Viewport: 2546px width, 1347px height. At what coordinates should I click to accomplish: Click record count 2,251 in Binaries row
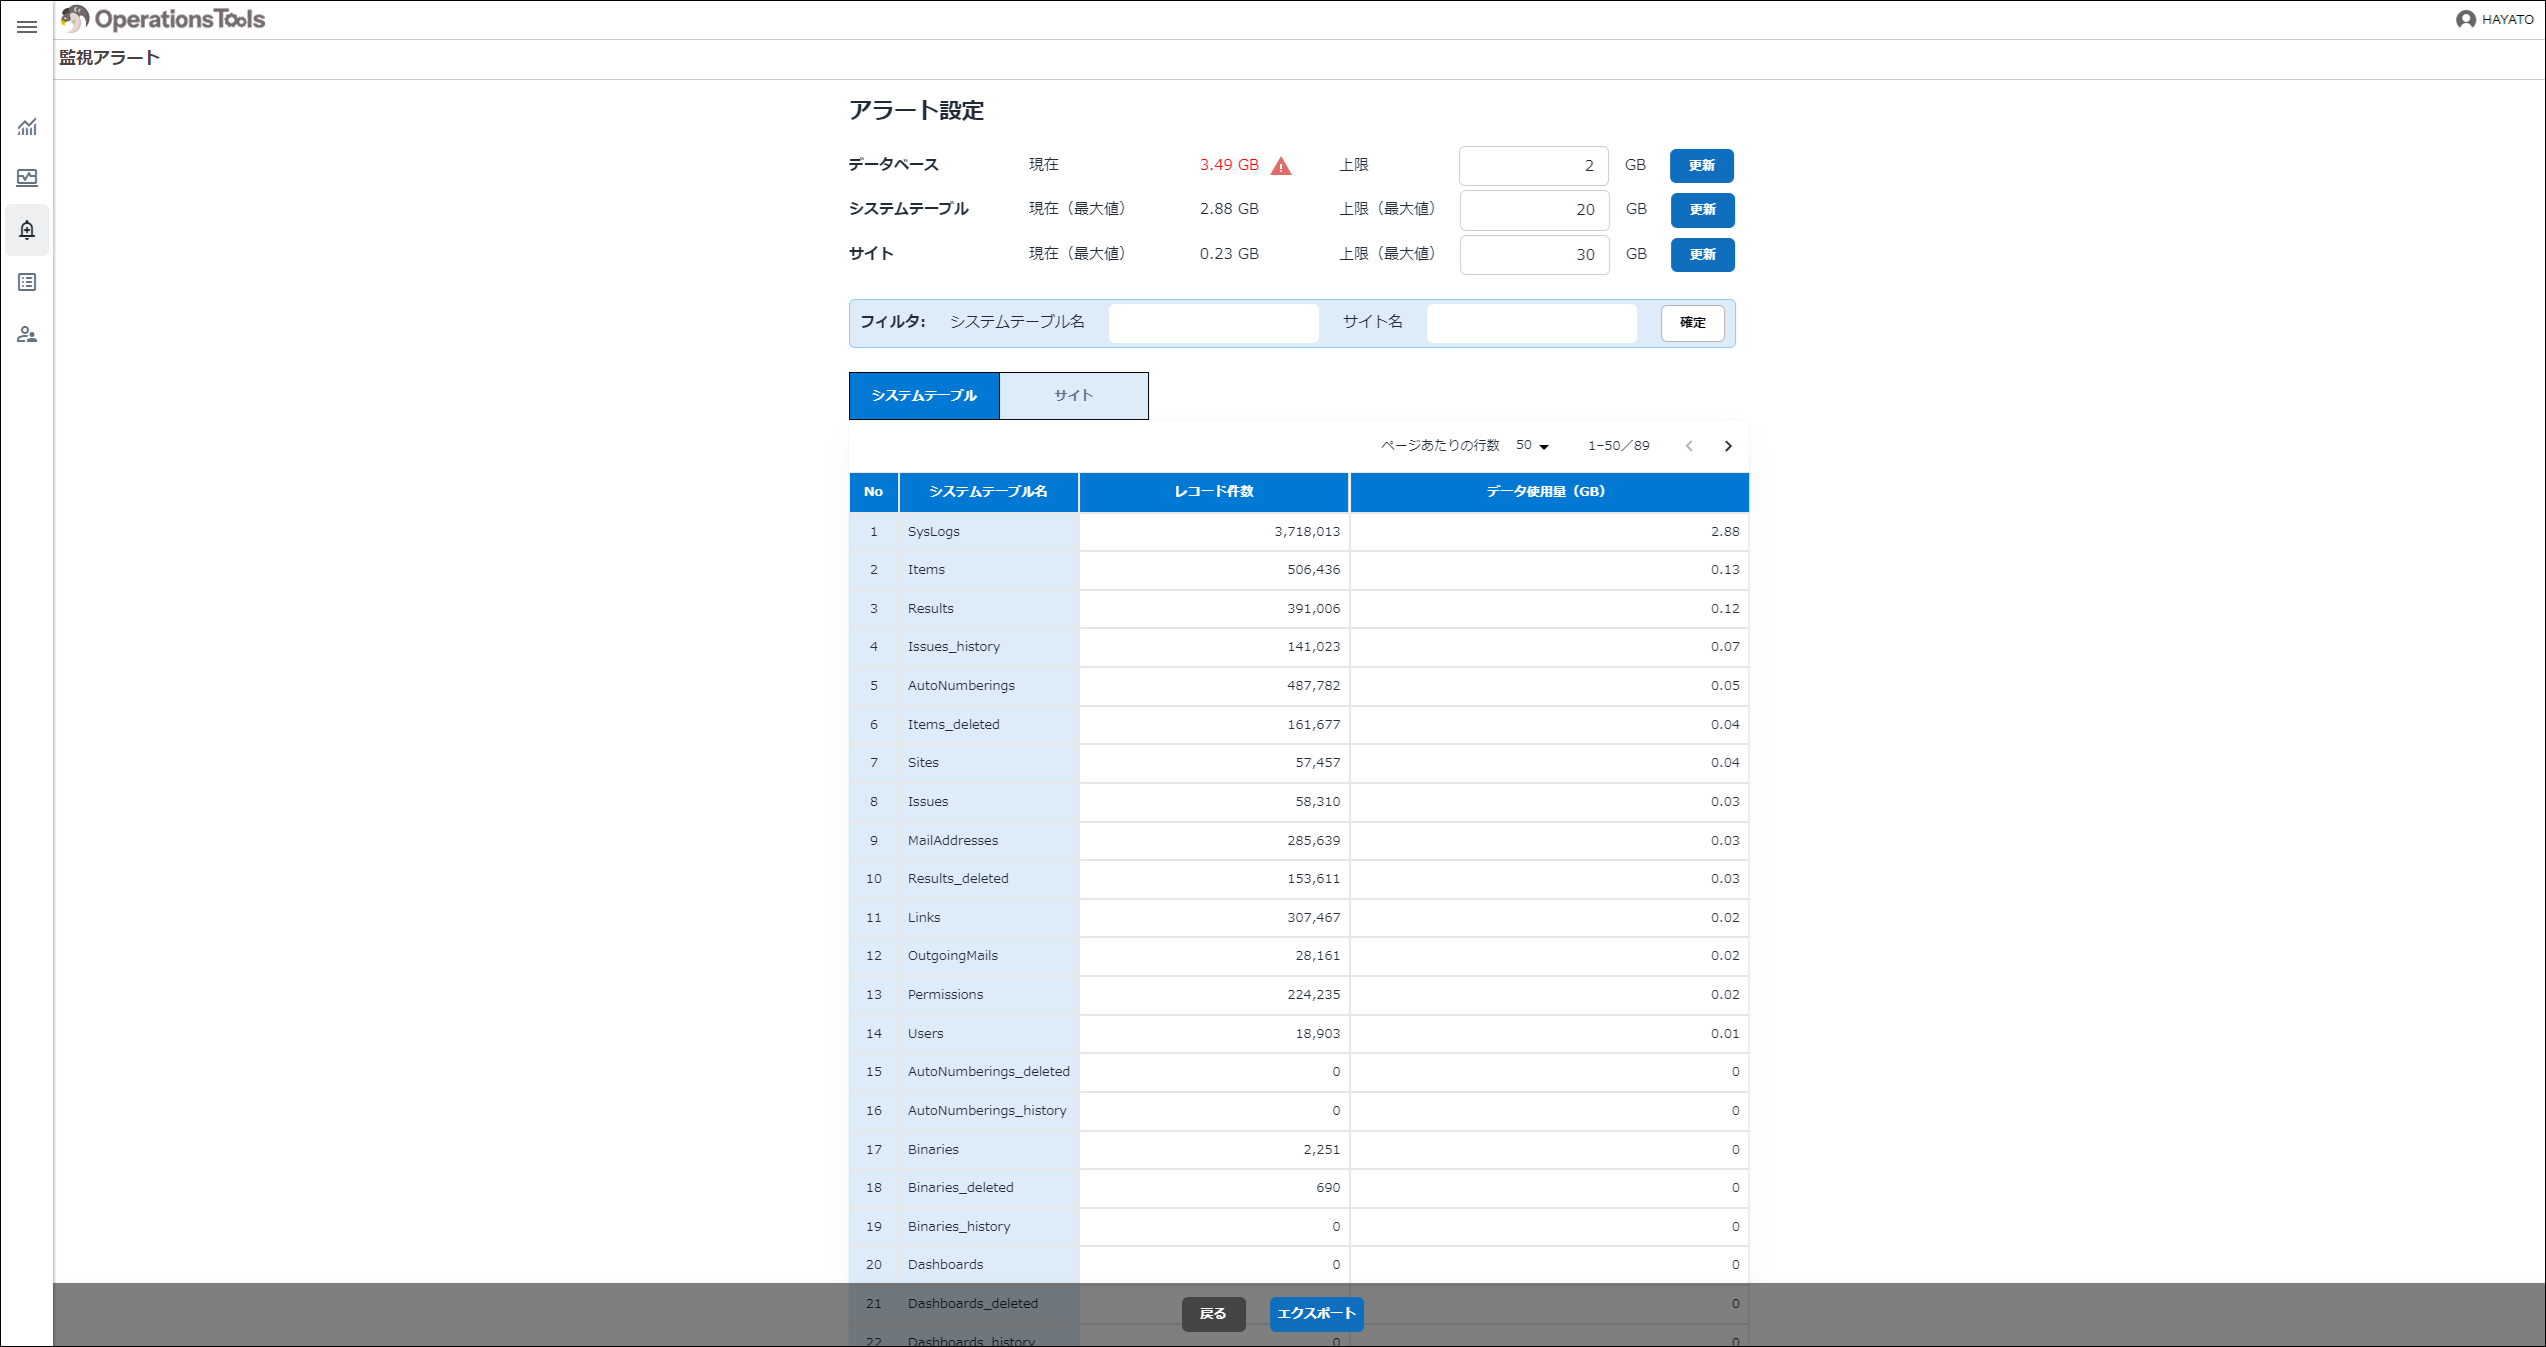(x=1321, y=1150)
